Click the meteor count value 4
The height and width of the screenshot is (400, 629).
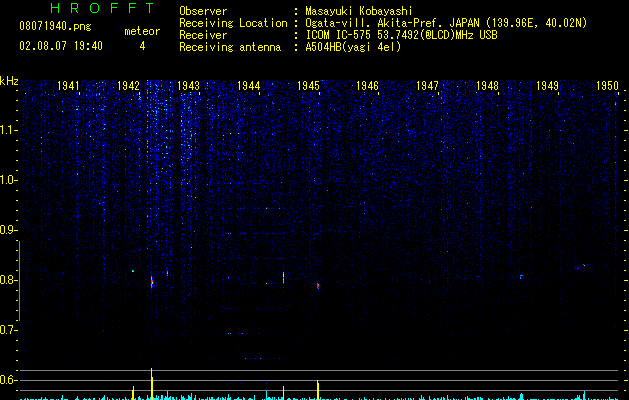[142, 46]
